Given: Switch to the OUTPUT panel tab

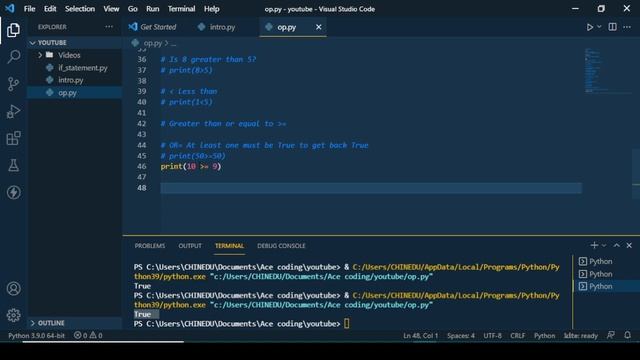Looking at the screenshot, I should 190,246.
